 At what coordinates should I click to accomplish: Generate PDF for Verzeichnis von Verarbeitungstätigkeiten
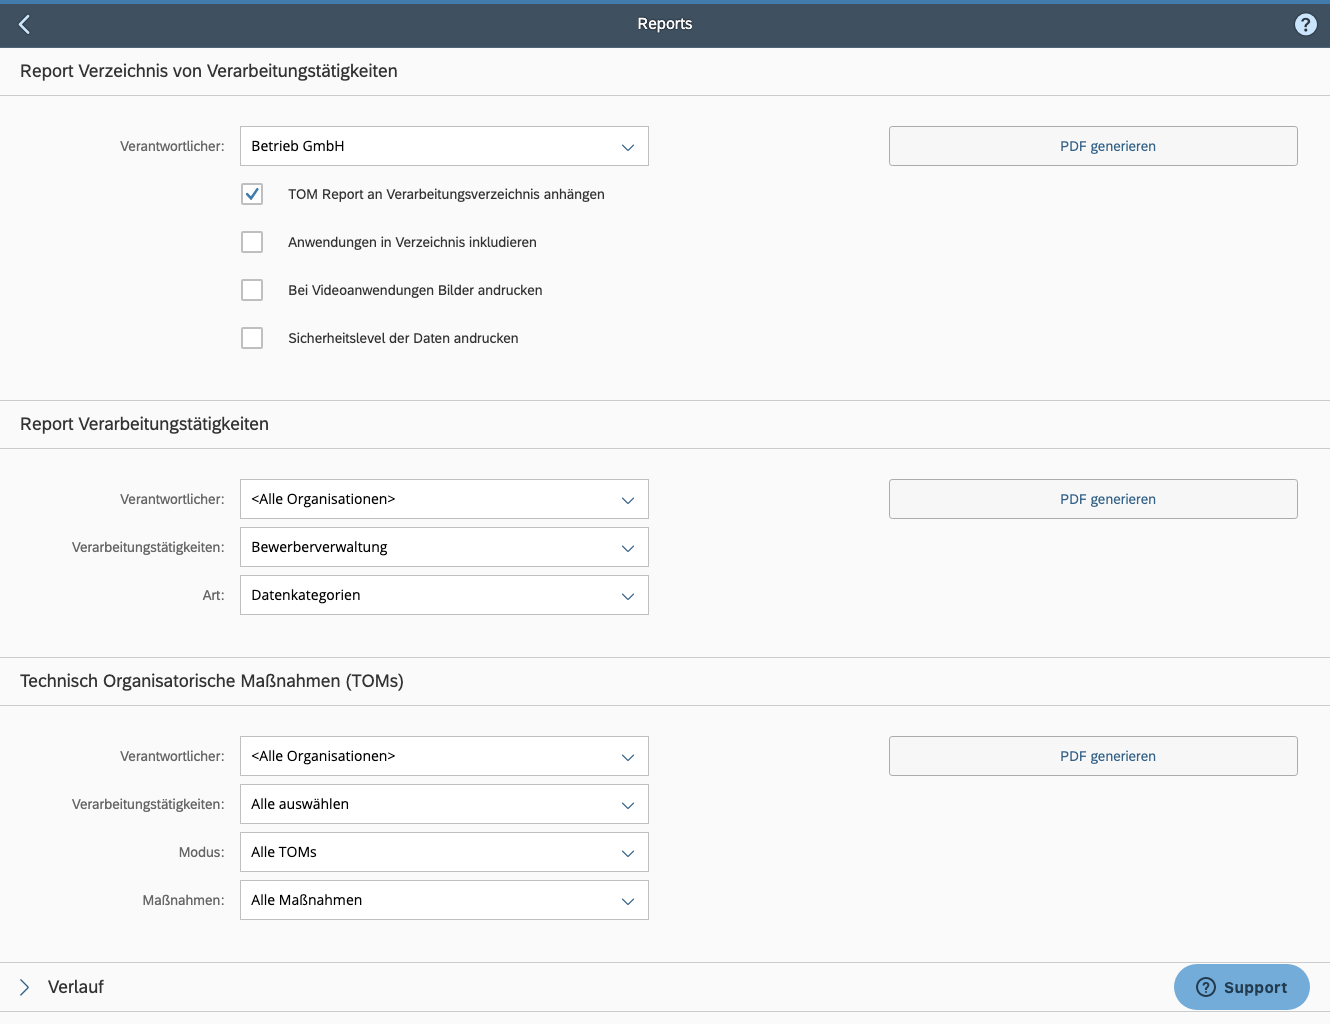[1093, 146]
